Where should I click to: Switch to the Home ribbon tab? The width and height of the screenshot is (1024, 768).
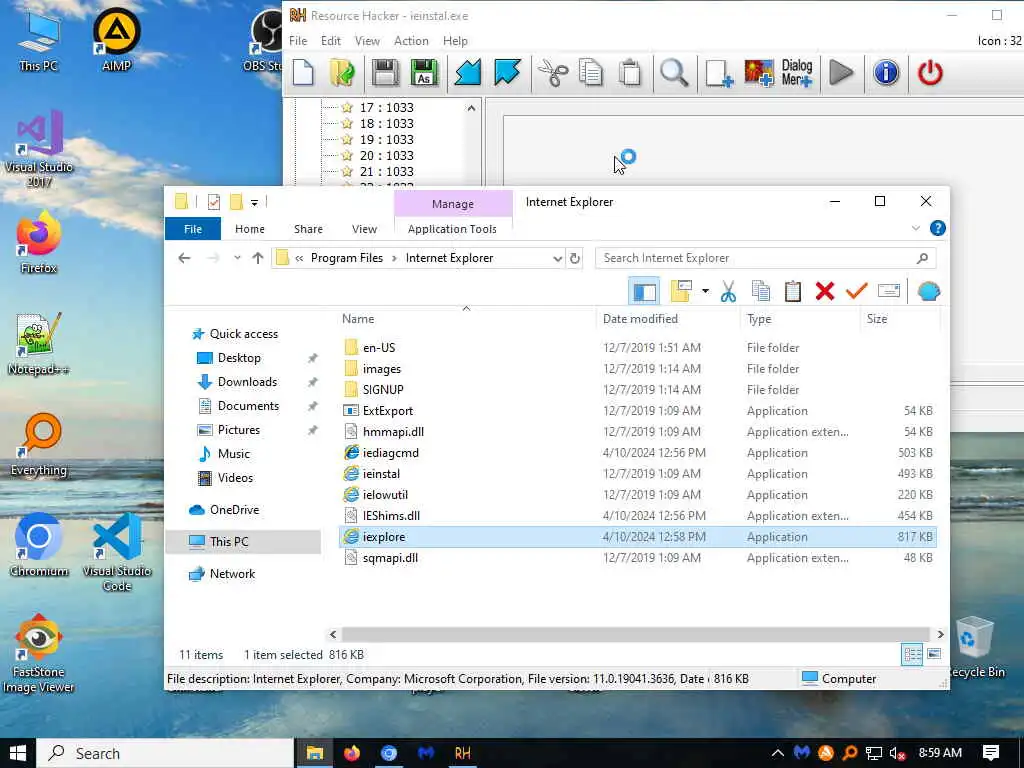(x=249, y=229)
